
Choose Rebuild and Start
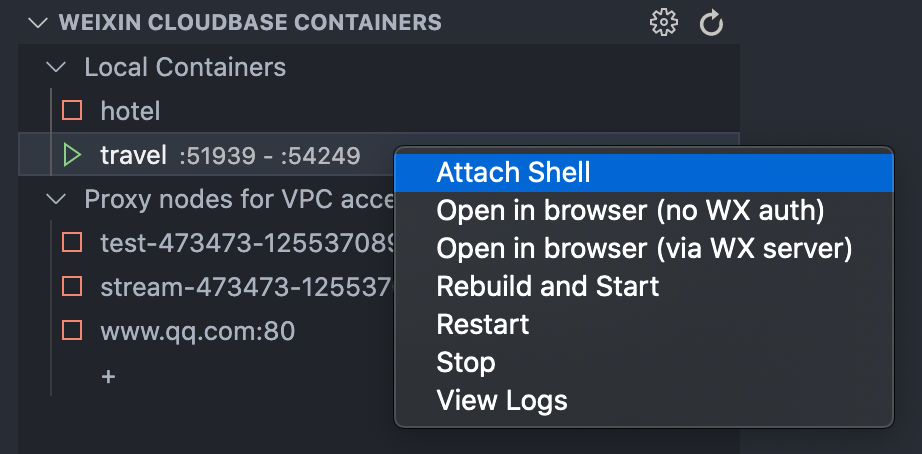pos(548,287)
